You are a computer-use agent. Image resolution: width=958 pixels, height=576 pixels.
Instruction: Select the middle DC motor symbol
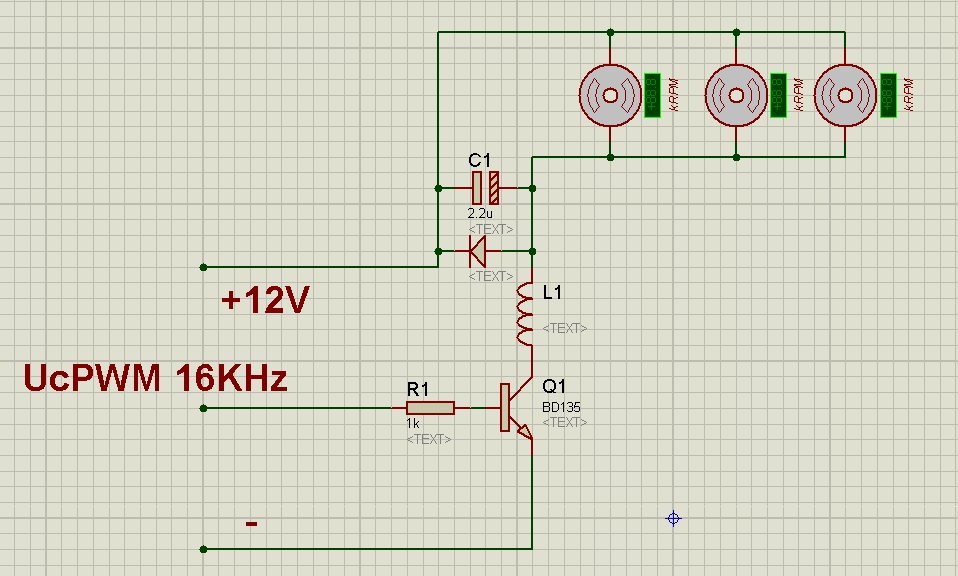coord(736,95)
